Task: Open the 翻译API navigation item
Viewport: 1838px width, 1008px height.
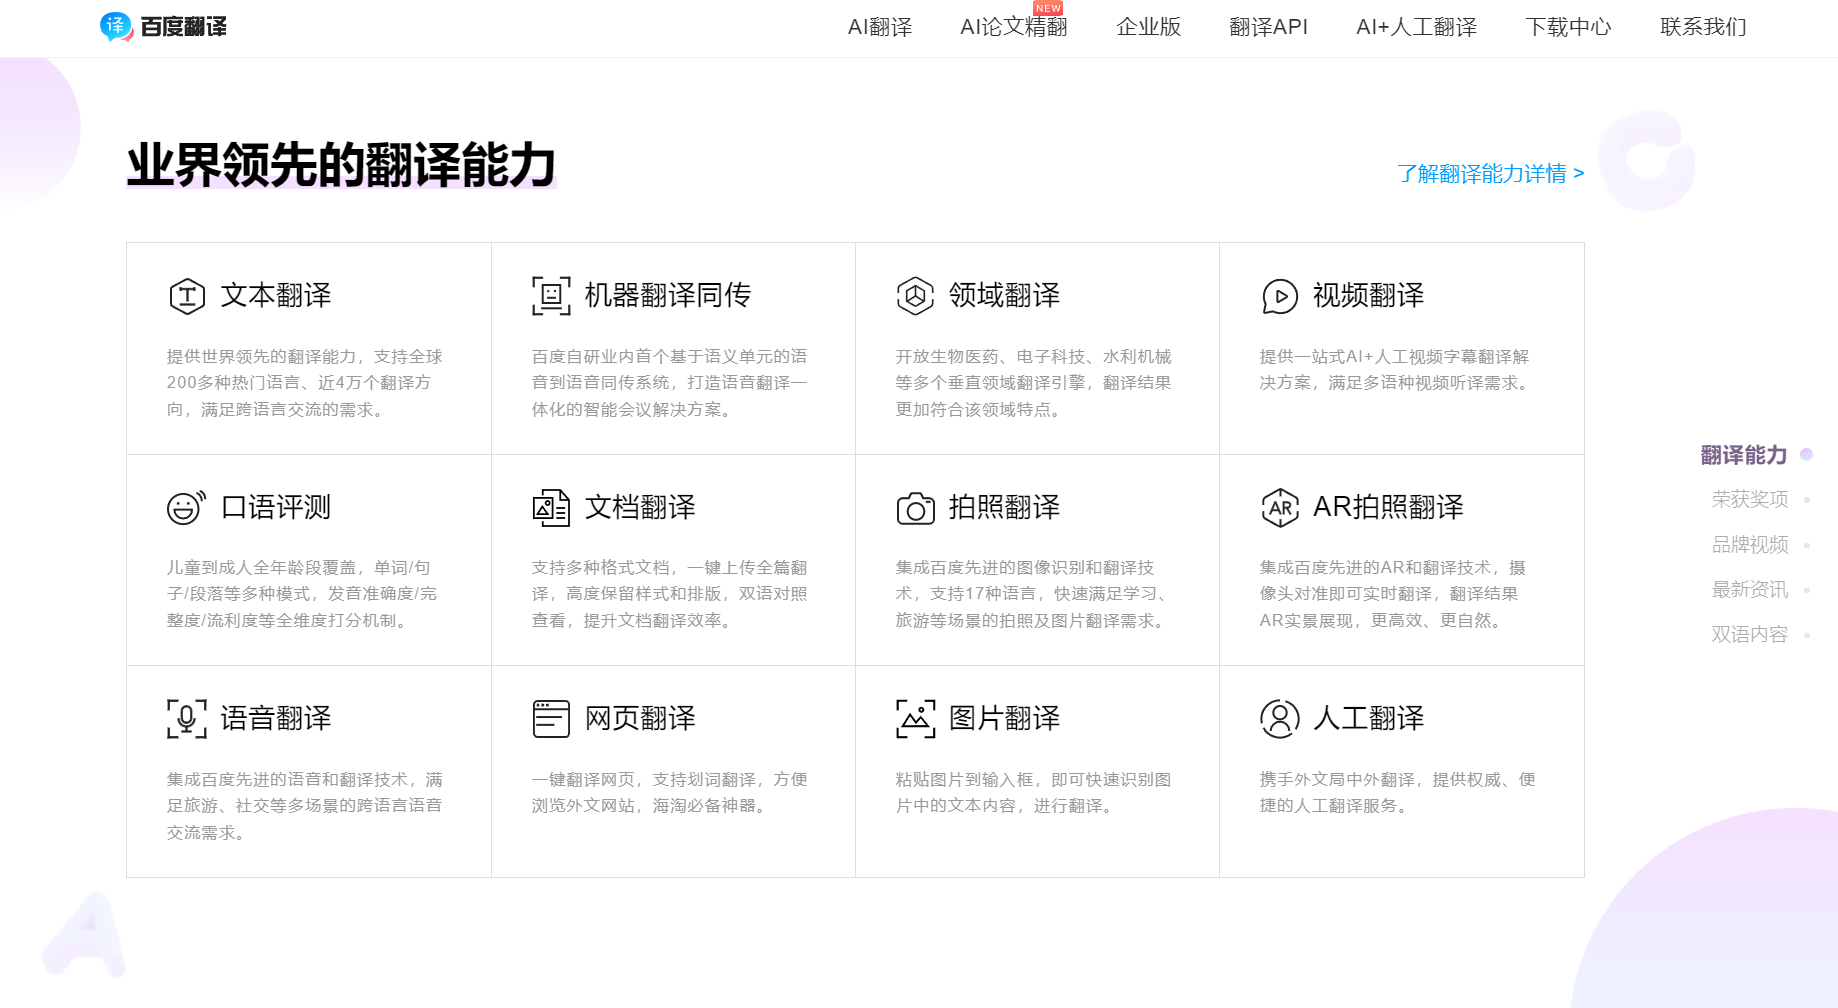Action: pyautogui.click(x=1268, y=27)
